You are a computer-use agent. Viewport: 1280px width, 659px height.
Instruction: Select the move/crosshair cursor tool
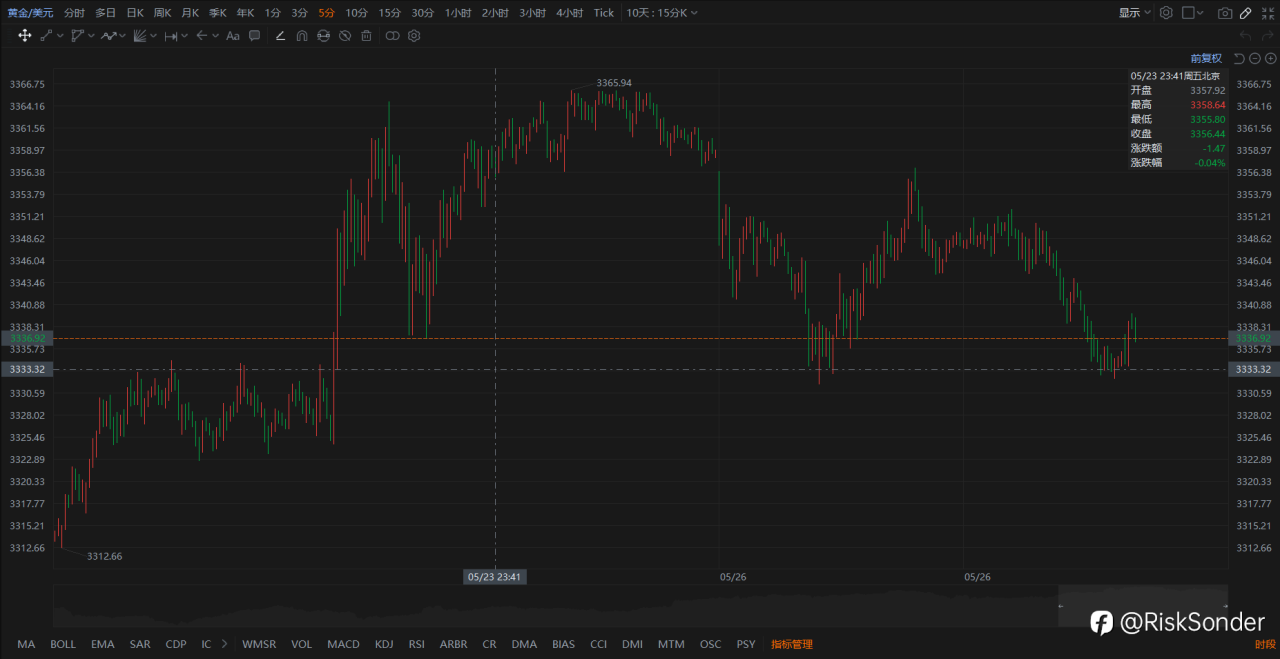point(25,35)
